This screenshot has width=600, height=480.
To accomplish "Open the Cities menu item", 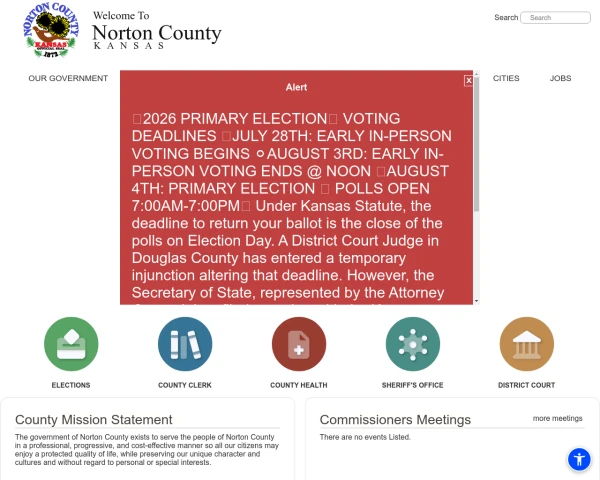I will [506, 78].
